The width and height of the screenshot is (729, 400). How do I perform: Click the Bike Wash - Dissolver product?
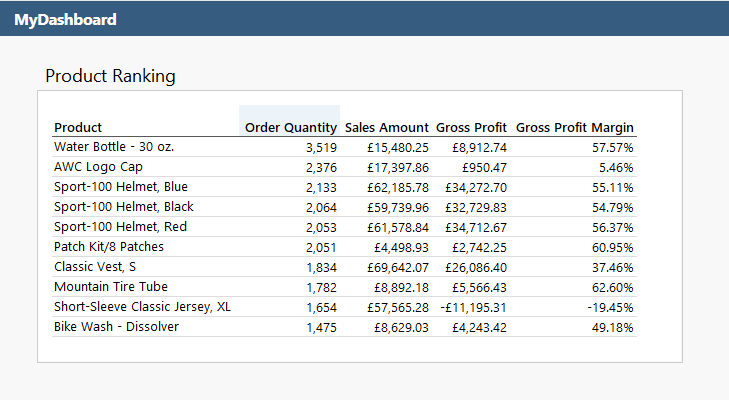(x=116, y=327)
